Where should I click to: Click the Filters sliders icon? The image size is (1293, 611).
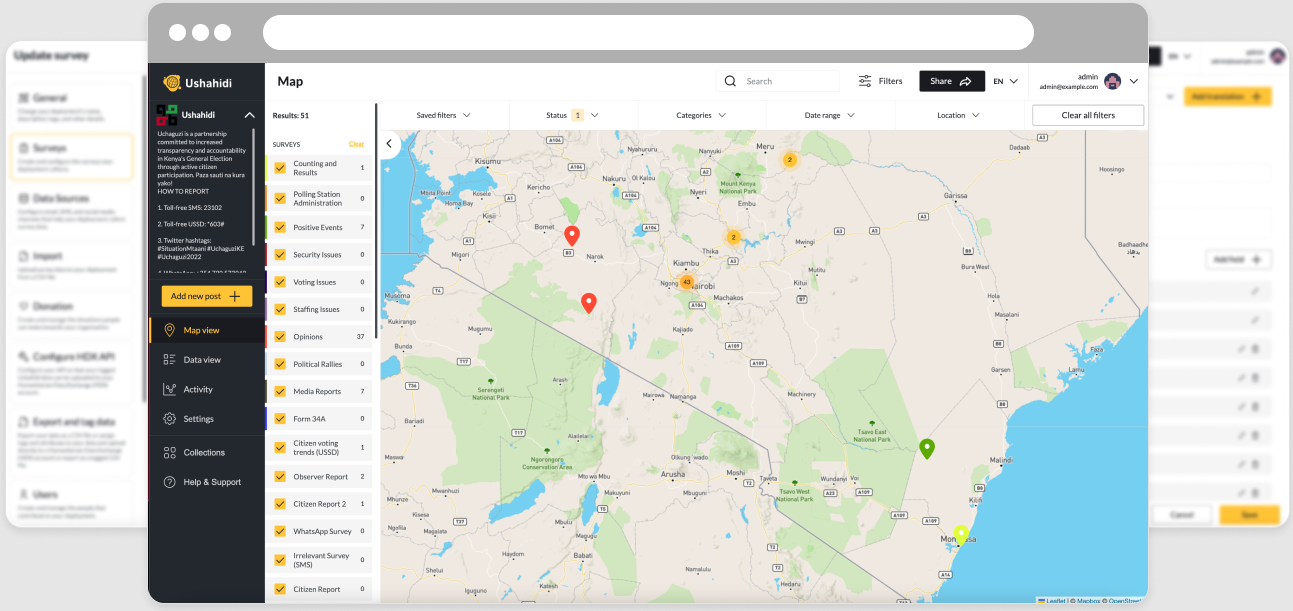865,81
